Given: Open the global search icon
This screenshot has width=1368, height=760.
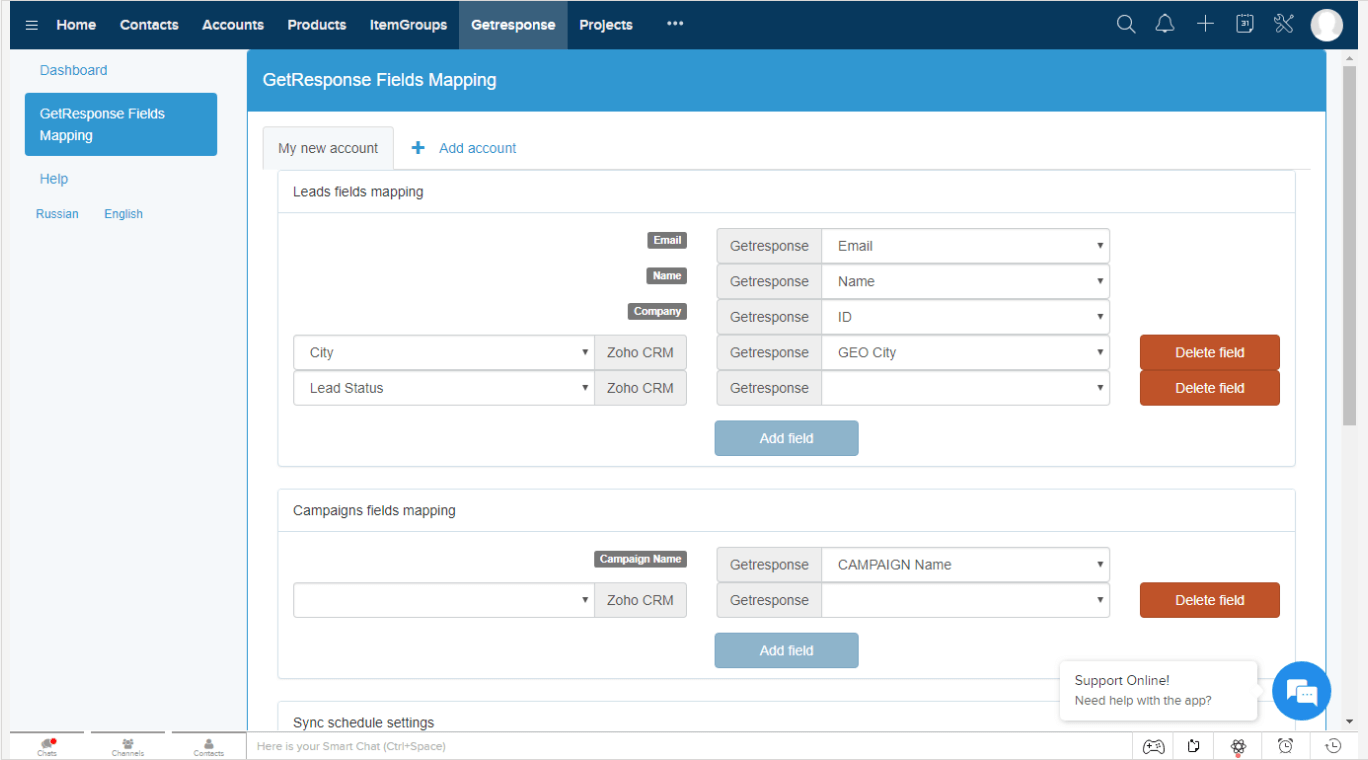Looking at the screenshot, I should tap(1126, 23).
